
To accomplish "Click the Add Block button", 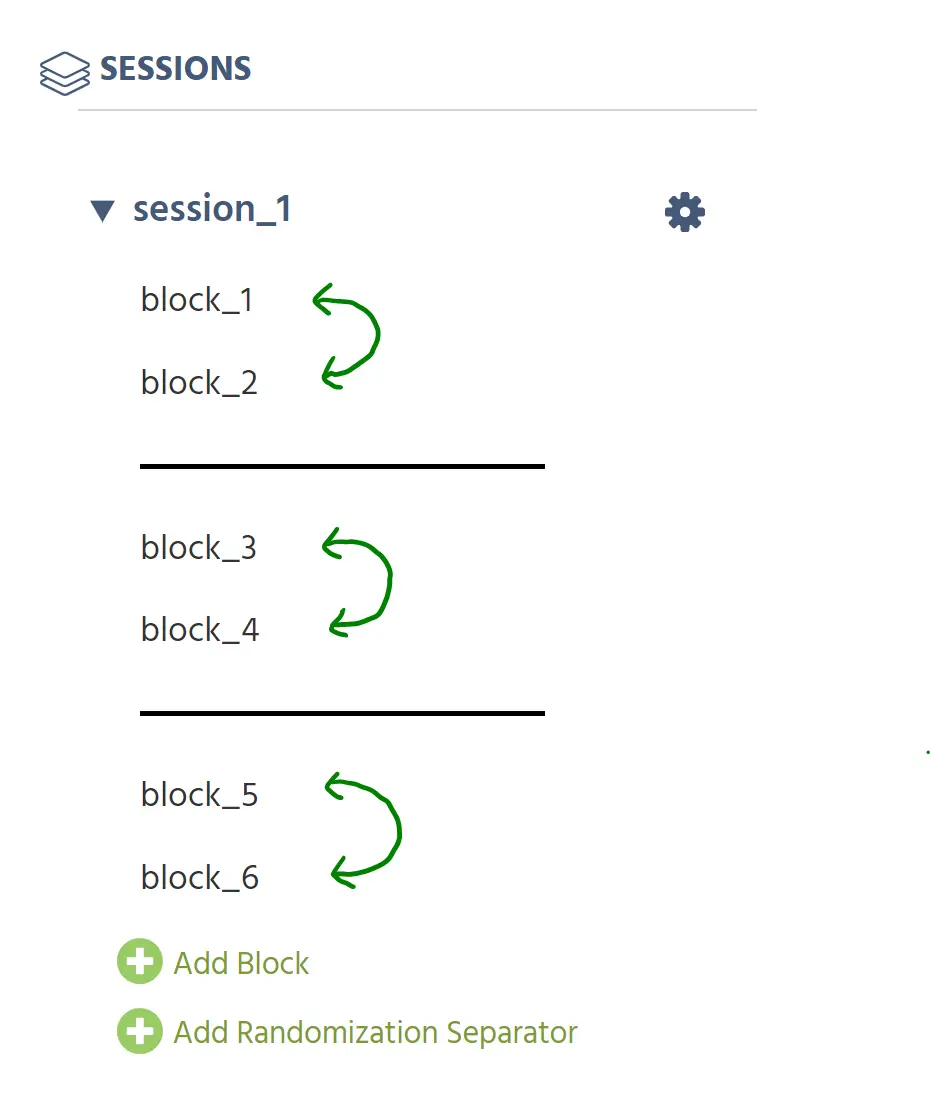I will [241, 962].
